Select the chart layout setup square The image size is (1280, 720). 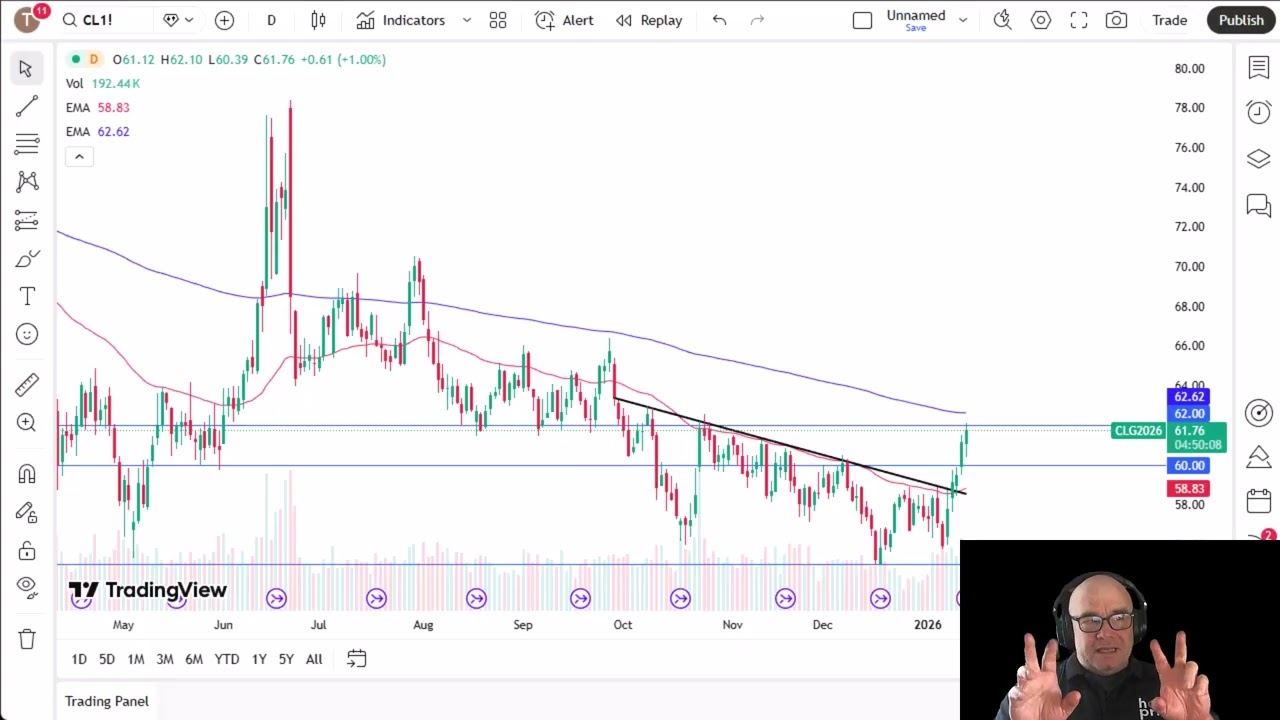tap(862, 20)
